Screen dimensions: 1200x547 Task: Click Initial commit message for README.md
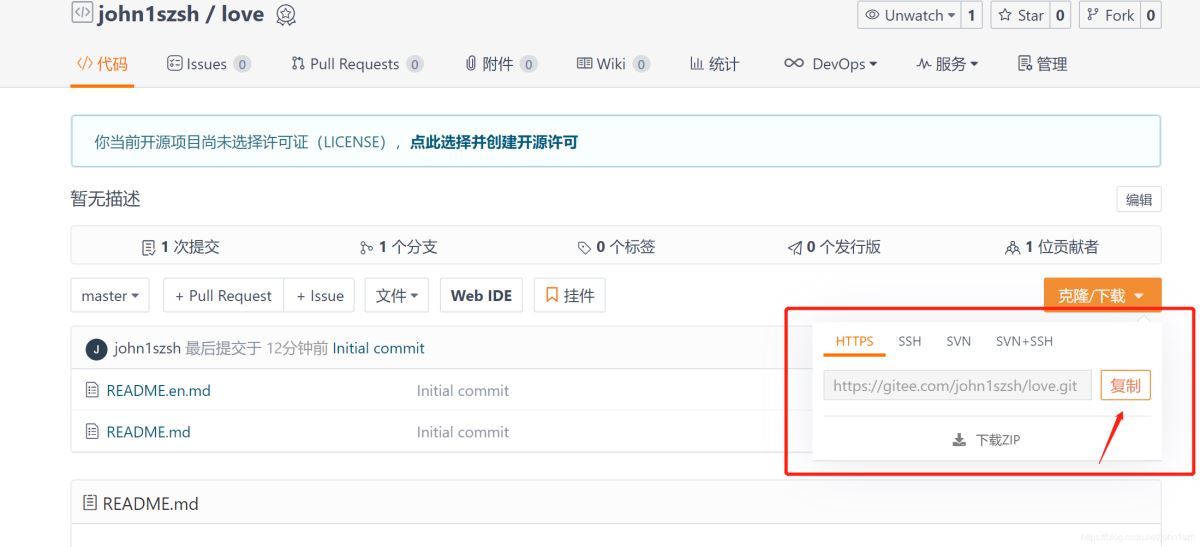tap(462, 432)
